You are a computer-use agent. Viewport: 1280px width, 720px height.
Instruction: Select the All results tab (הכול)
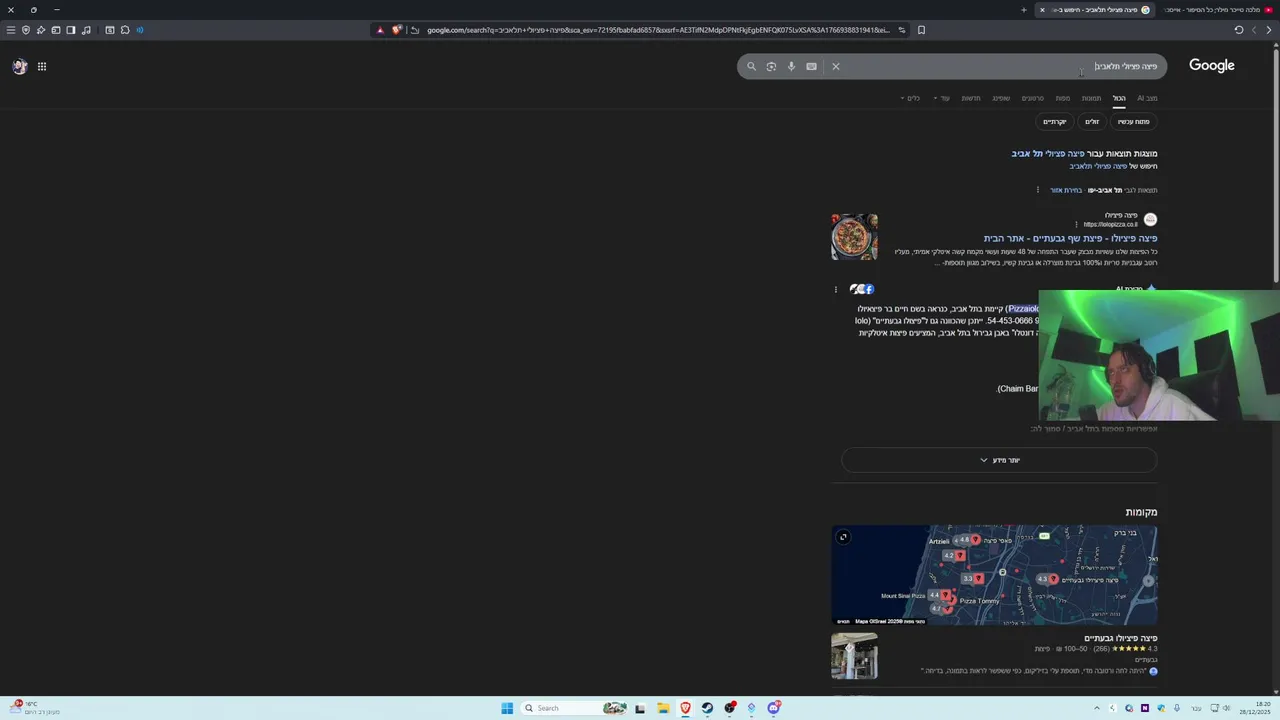pos(1119,98)
